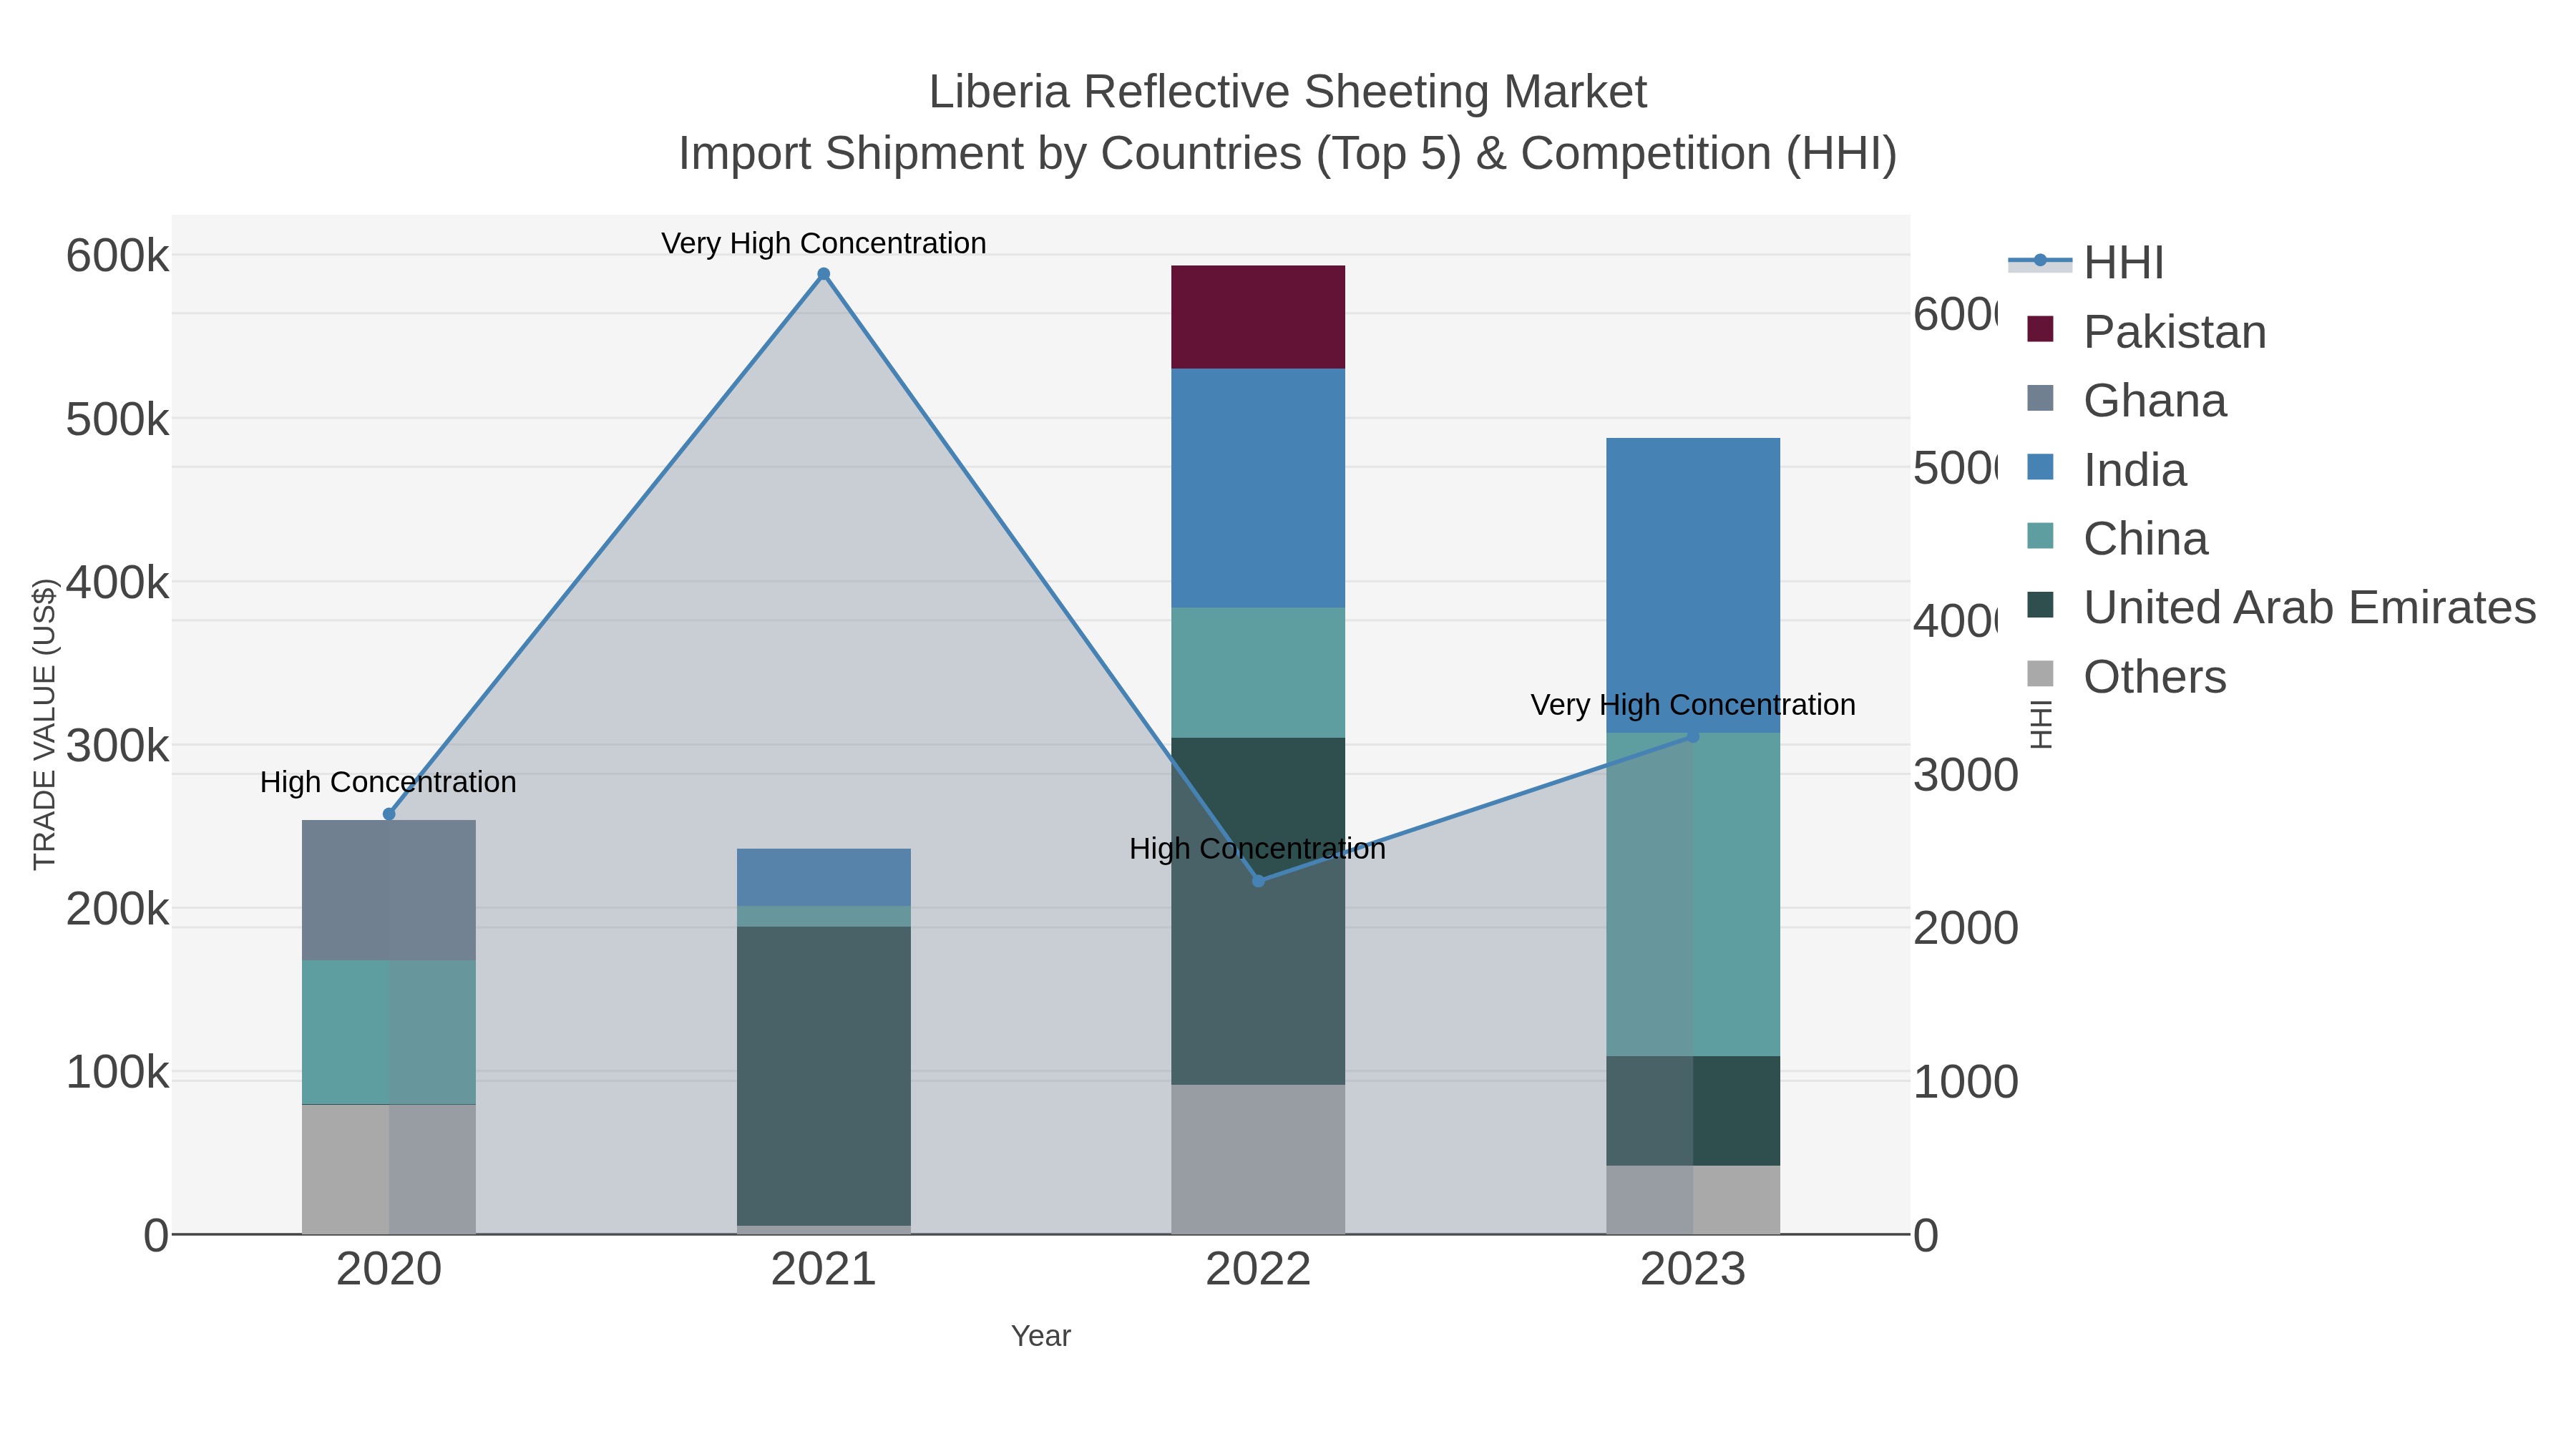Click the 2022 HHI data point

coord(1258,881)
